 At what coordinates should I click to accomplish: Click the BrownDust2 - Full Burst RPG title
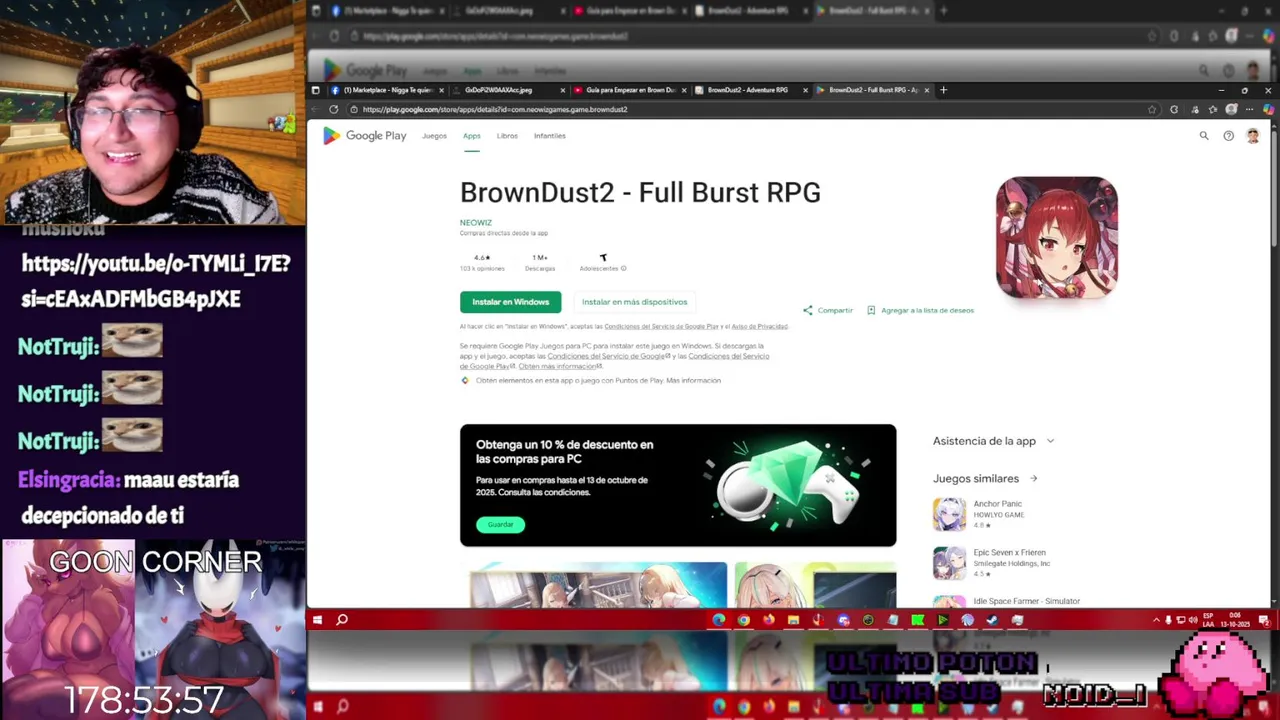click(640, 192)
